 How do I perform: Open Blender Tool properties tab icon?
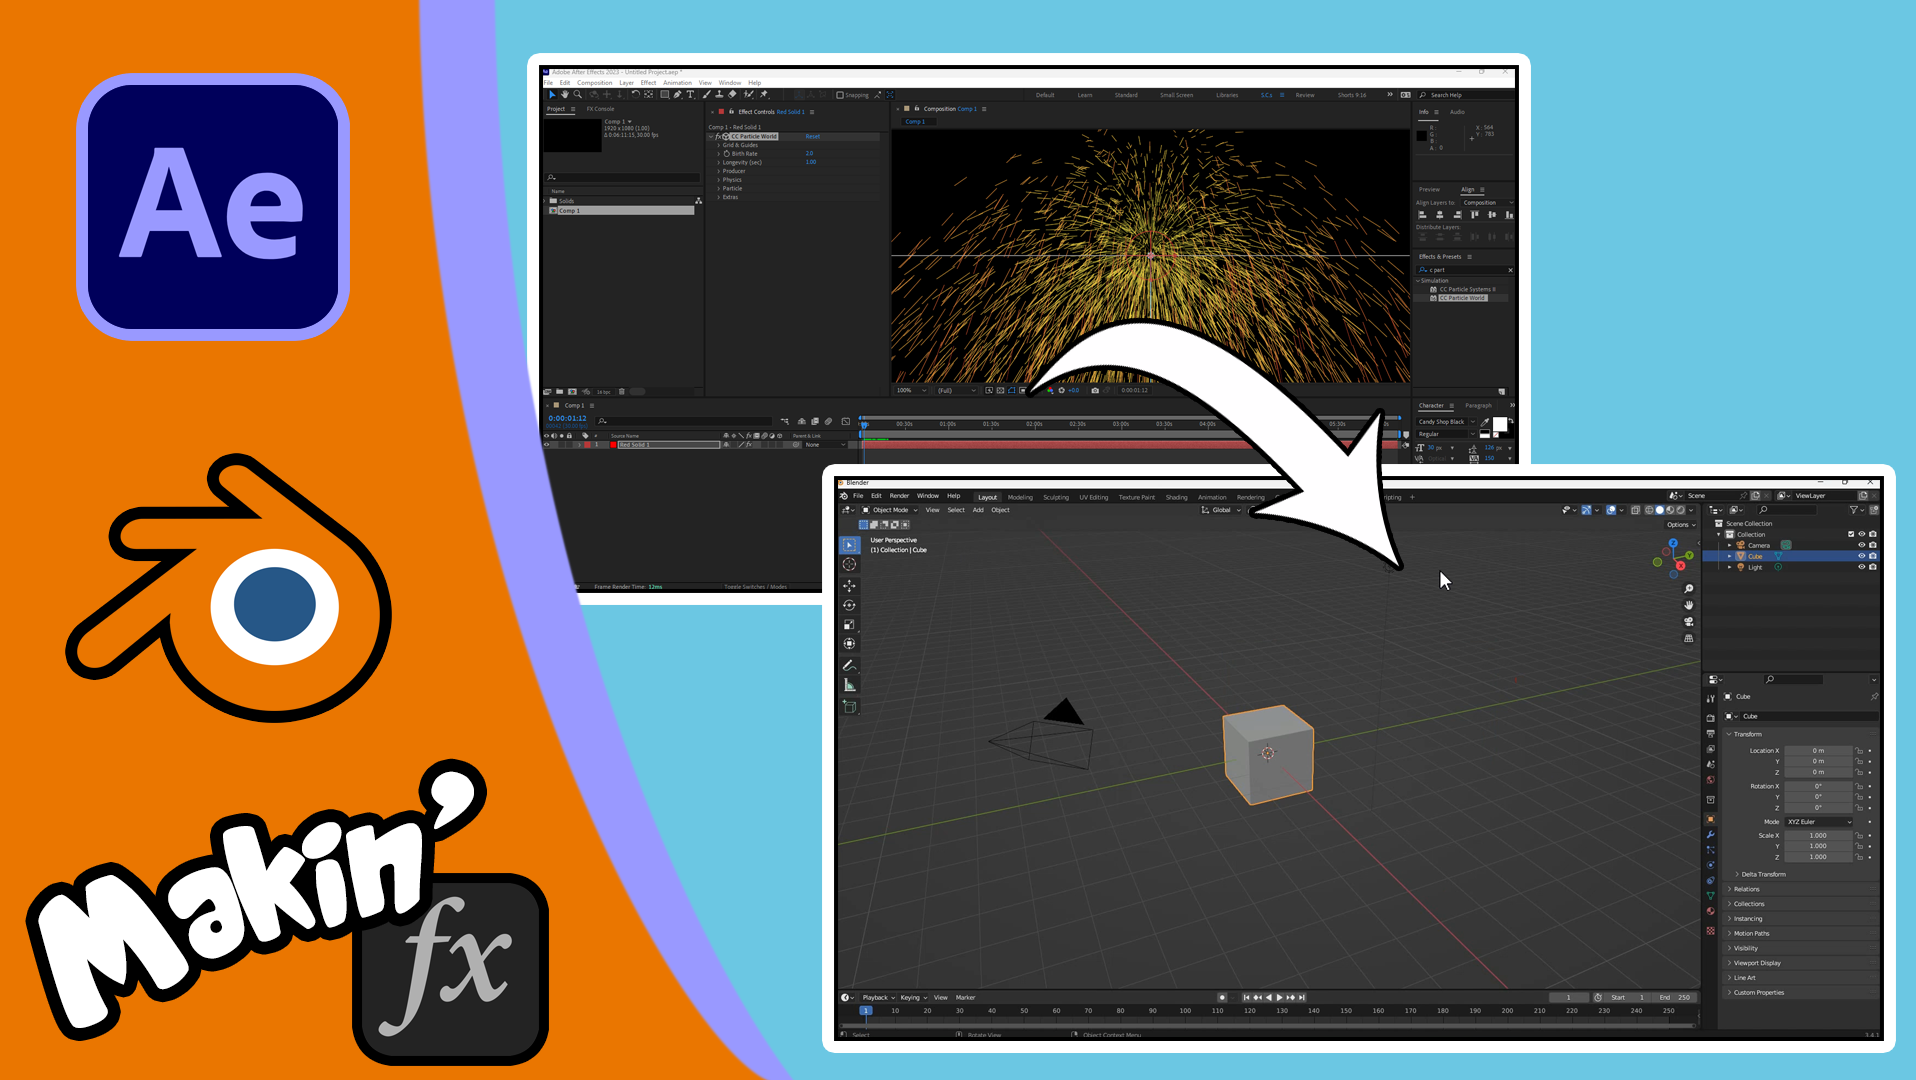1710,699
